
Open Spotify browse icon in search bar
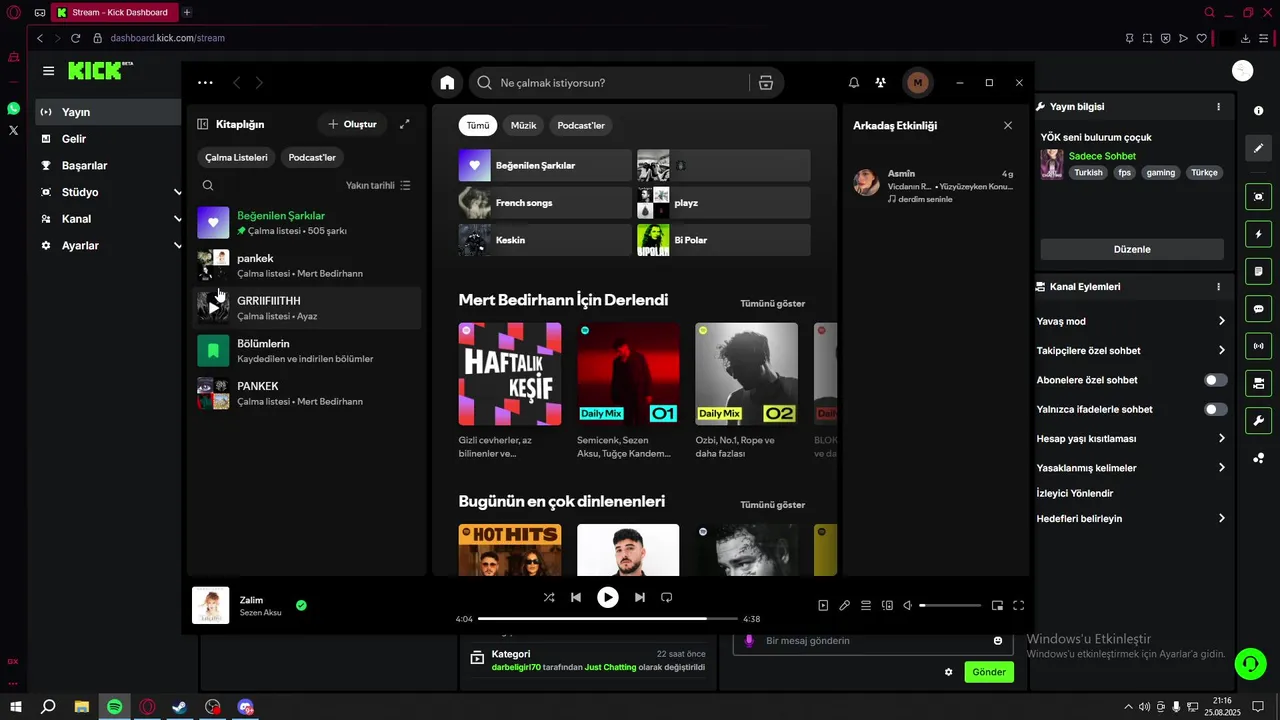click(766, 83)
